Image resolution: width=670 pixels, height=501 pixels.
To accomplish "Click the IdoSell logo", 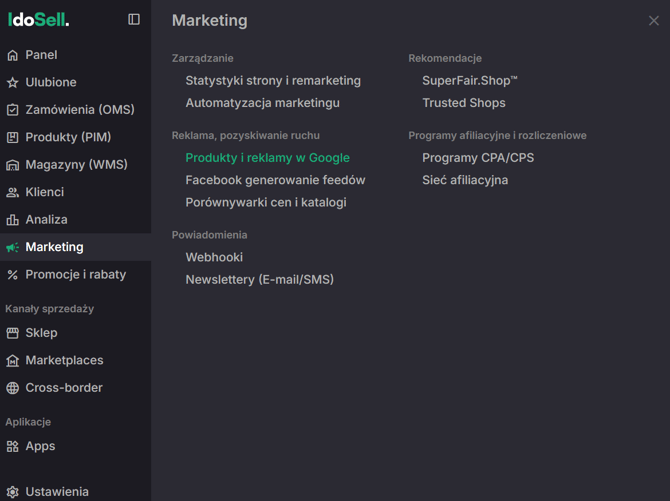I will click(39, 19).
